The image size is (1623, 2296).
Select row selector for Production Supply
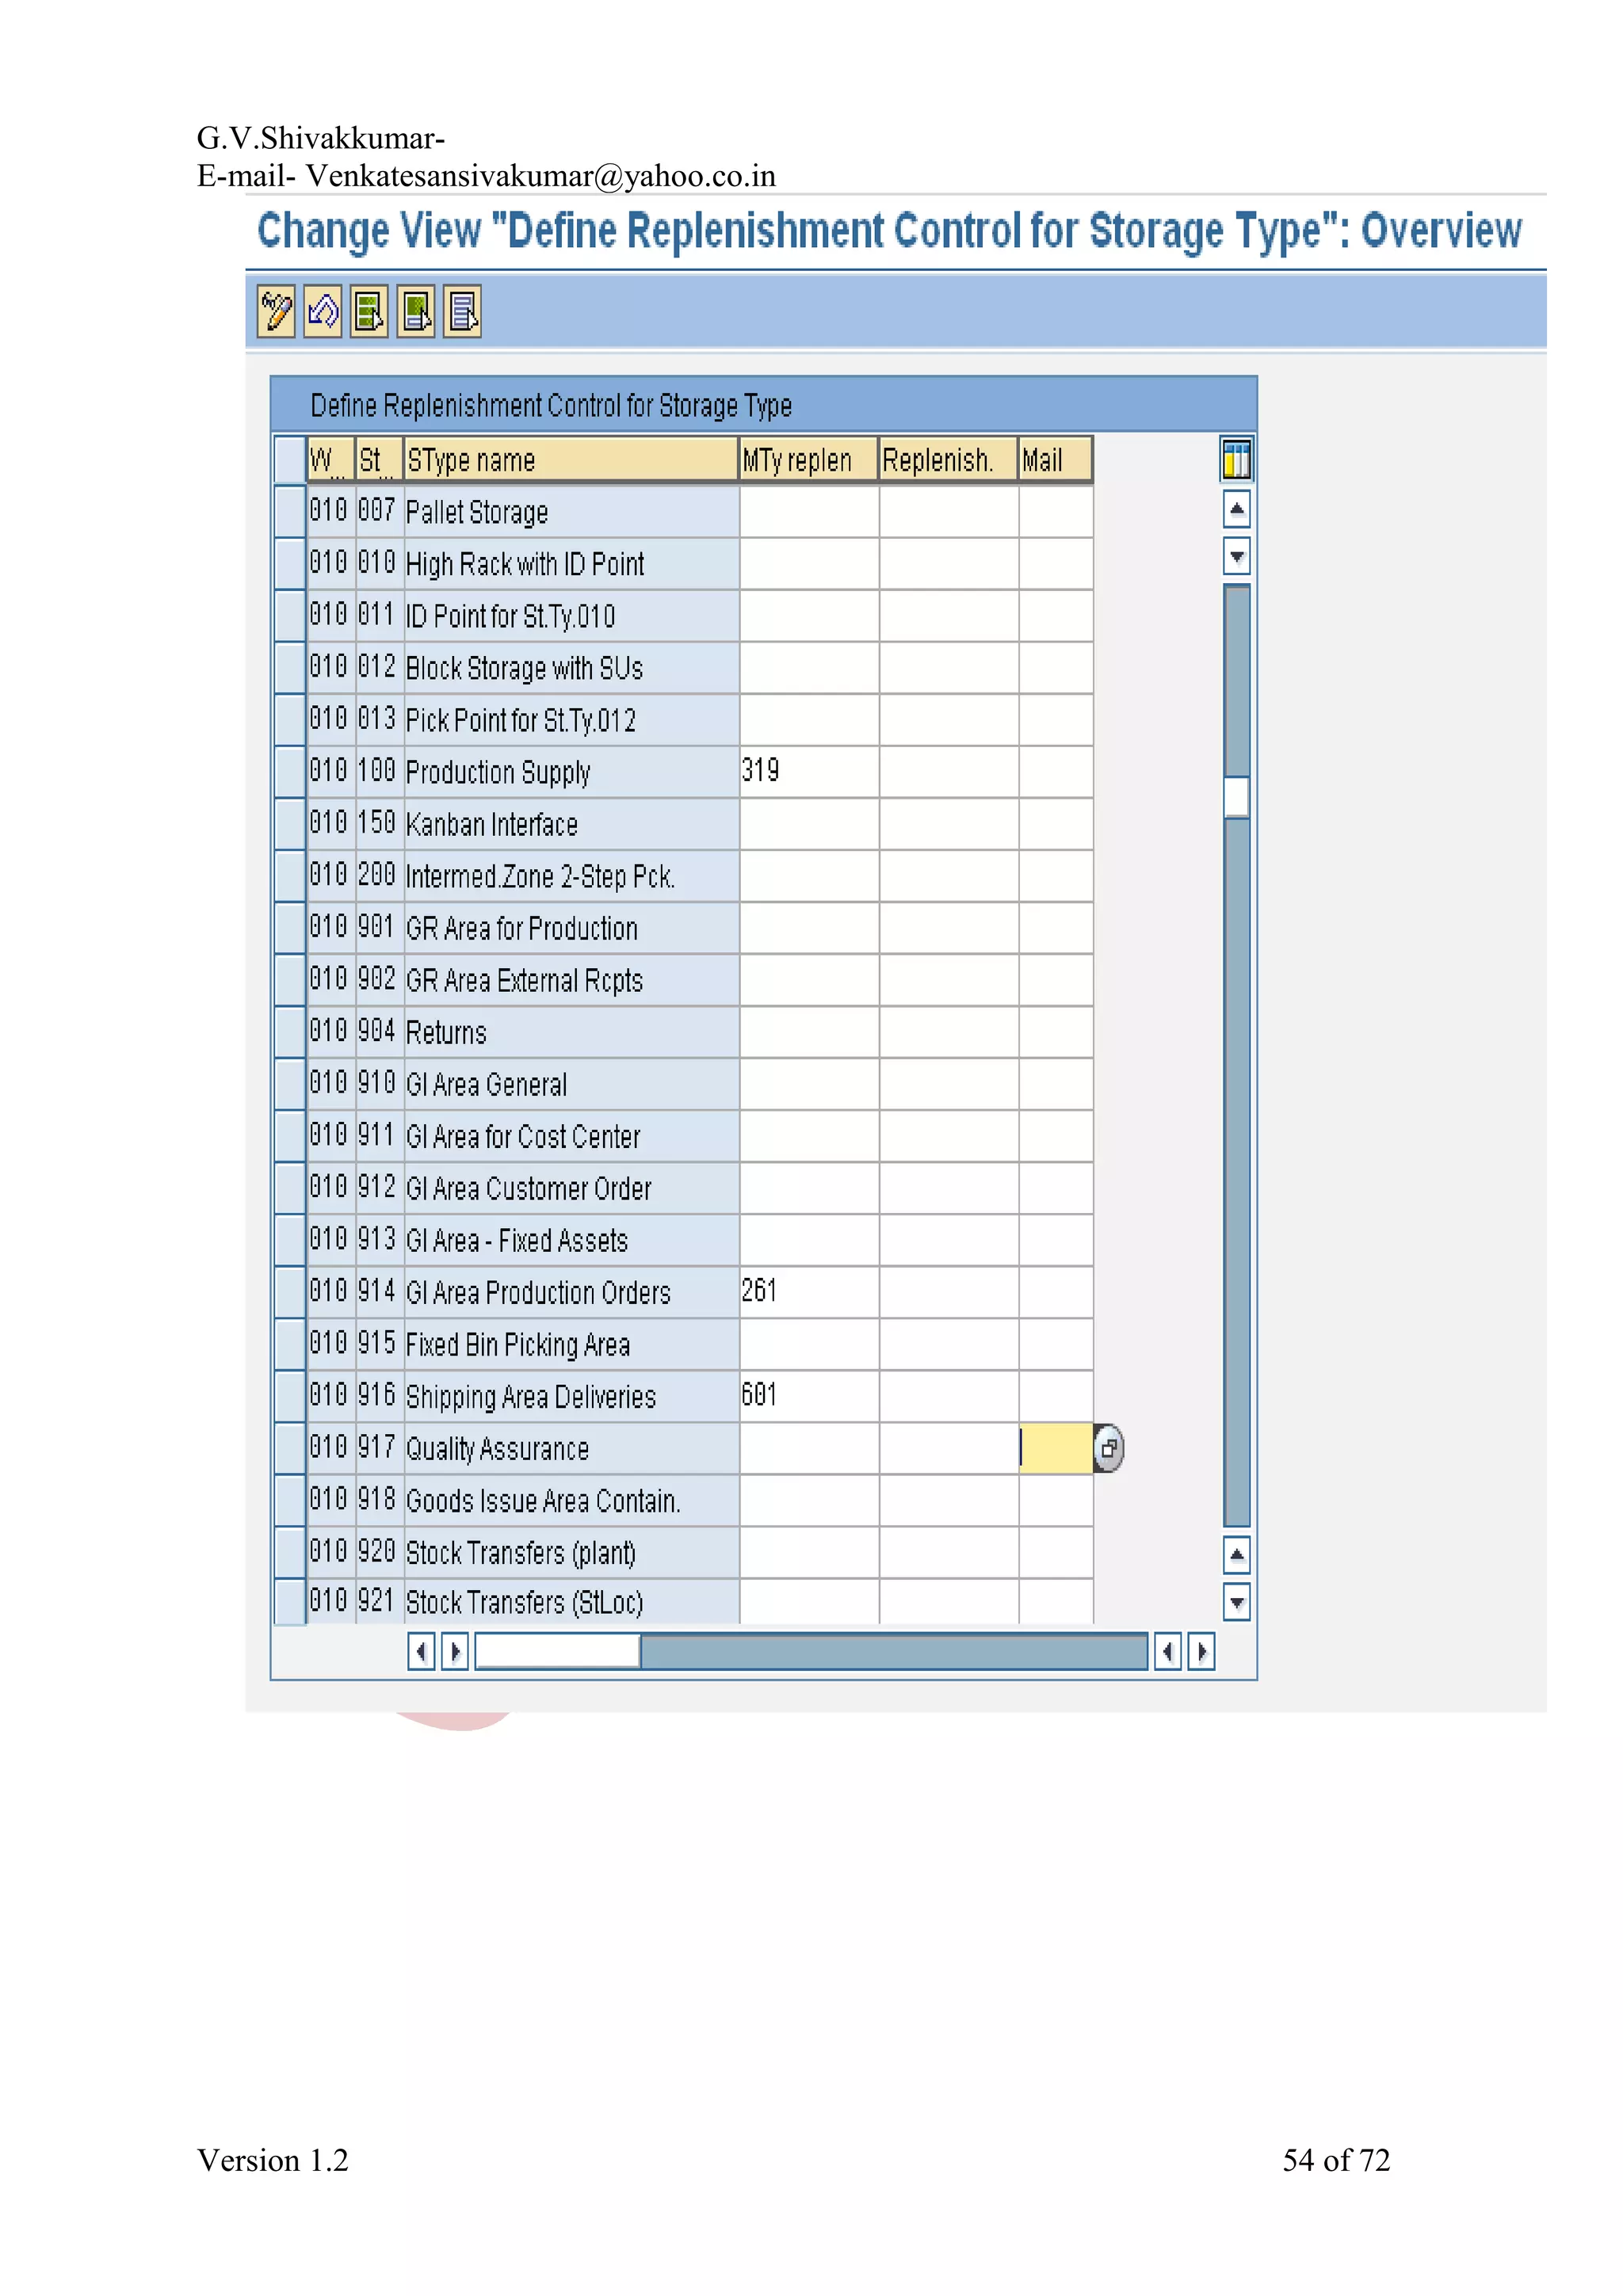pyautogui.click(x=290, y=771)
